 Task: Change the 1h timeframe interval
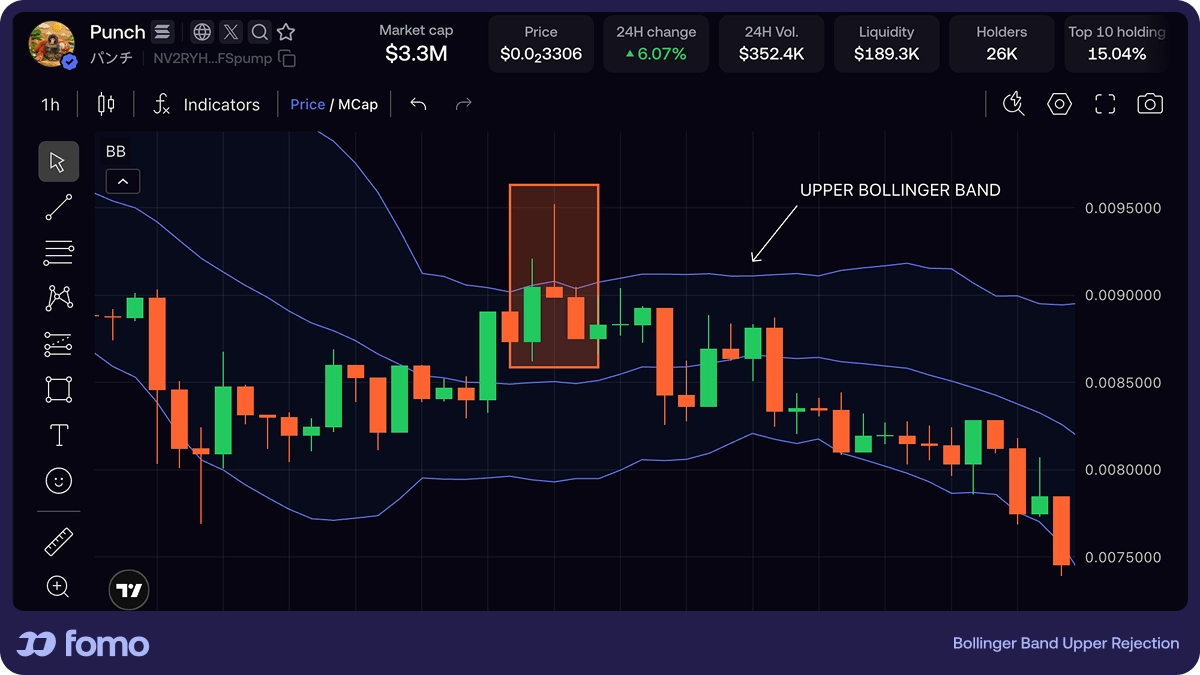[50, 104]
